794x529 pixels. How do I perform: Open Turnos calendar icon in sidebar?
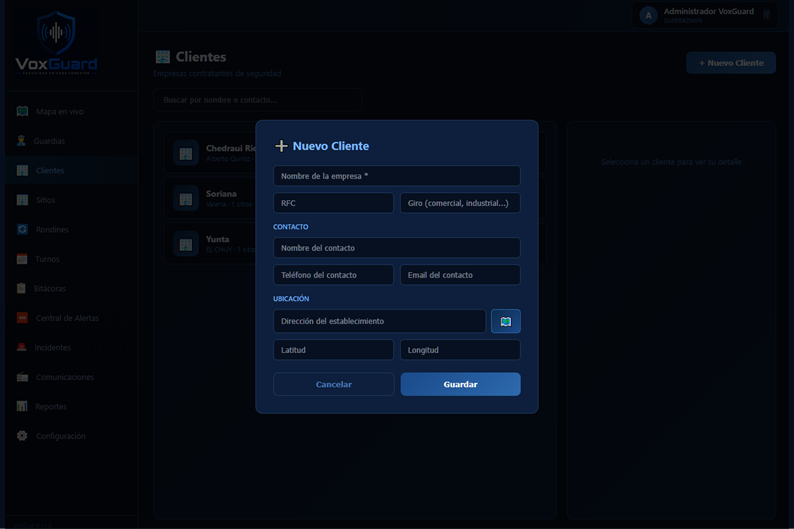tap(22, 259)
